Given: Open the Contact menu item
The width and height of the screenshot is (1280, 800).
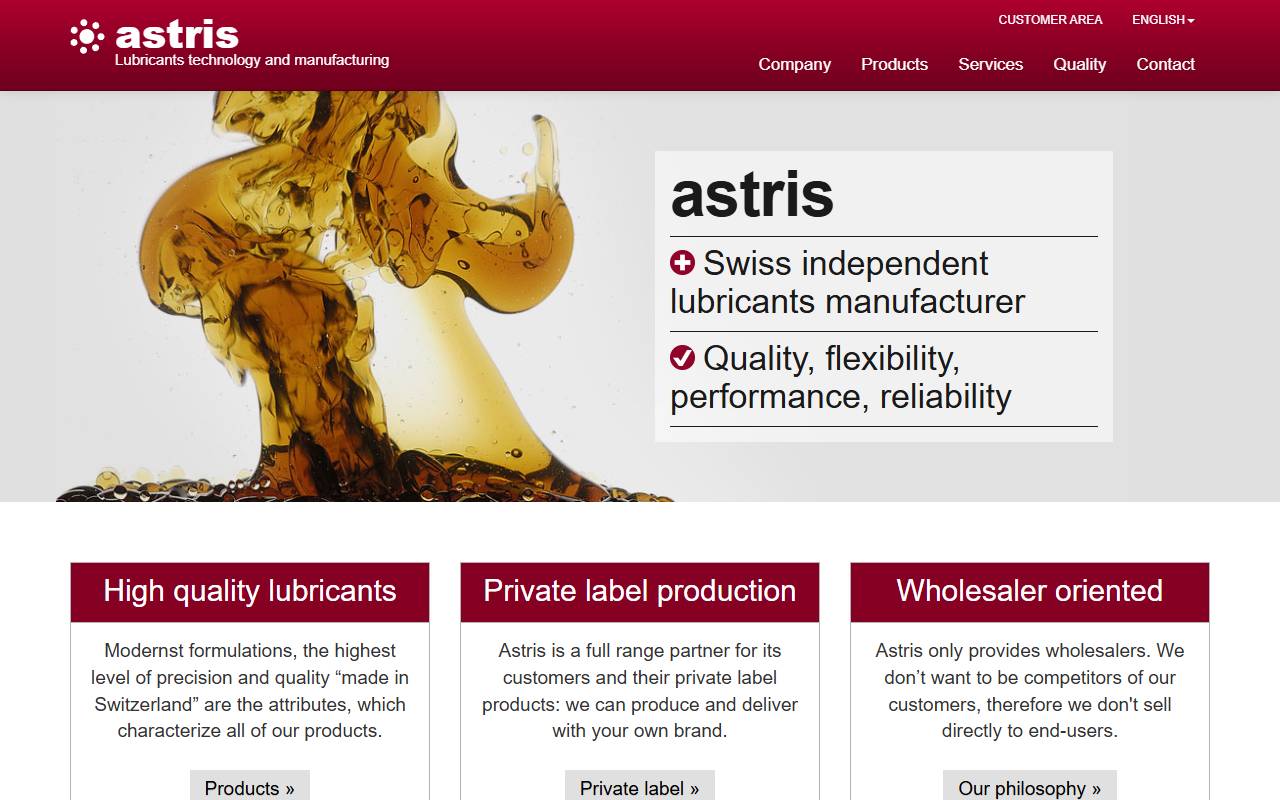Looking at the screenshot, I should [x=1165, y=64].
